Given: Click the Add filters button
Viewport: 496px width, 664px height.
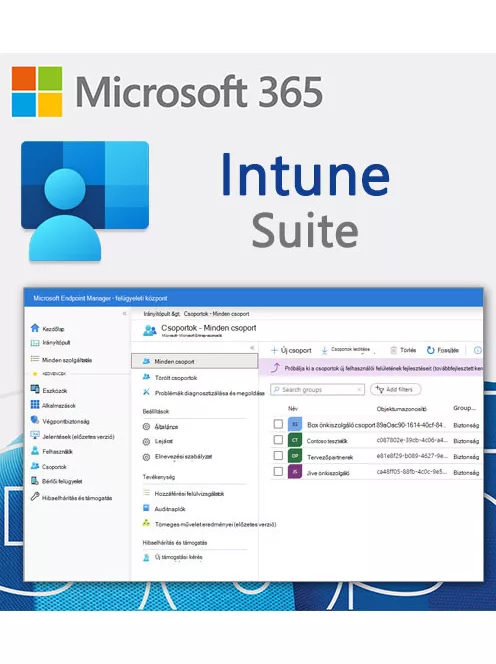Looking at the screenshot, I should (x=396, y=389).
